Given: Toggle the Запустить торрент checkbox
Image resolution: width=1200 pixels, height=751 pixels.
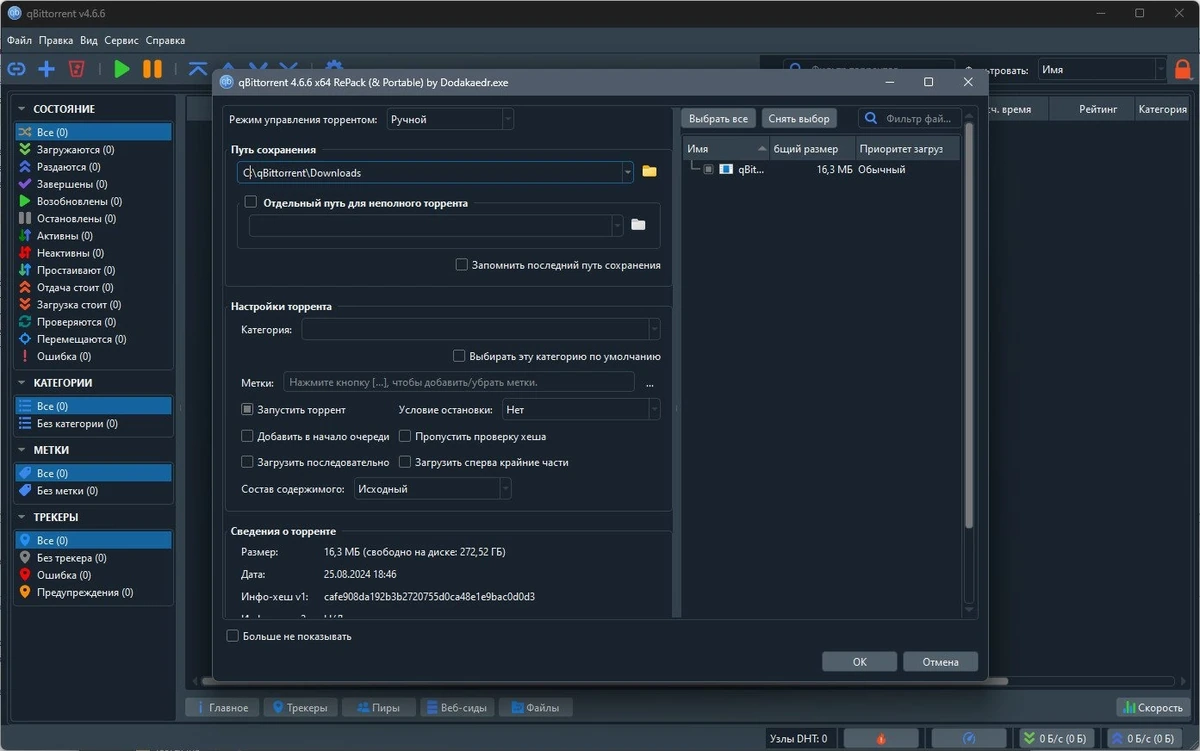Looking at the screenshot, I should (247, 410).
